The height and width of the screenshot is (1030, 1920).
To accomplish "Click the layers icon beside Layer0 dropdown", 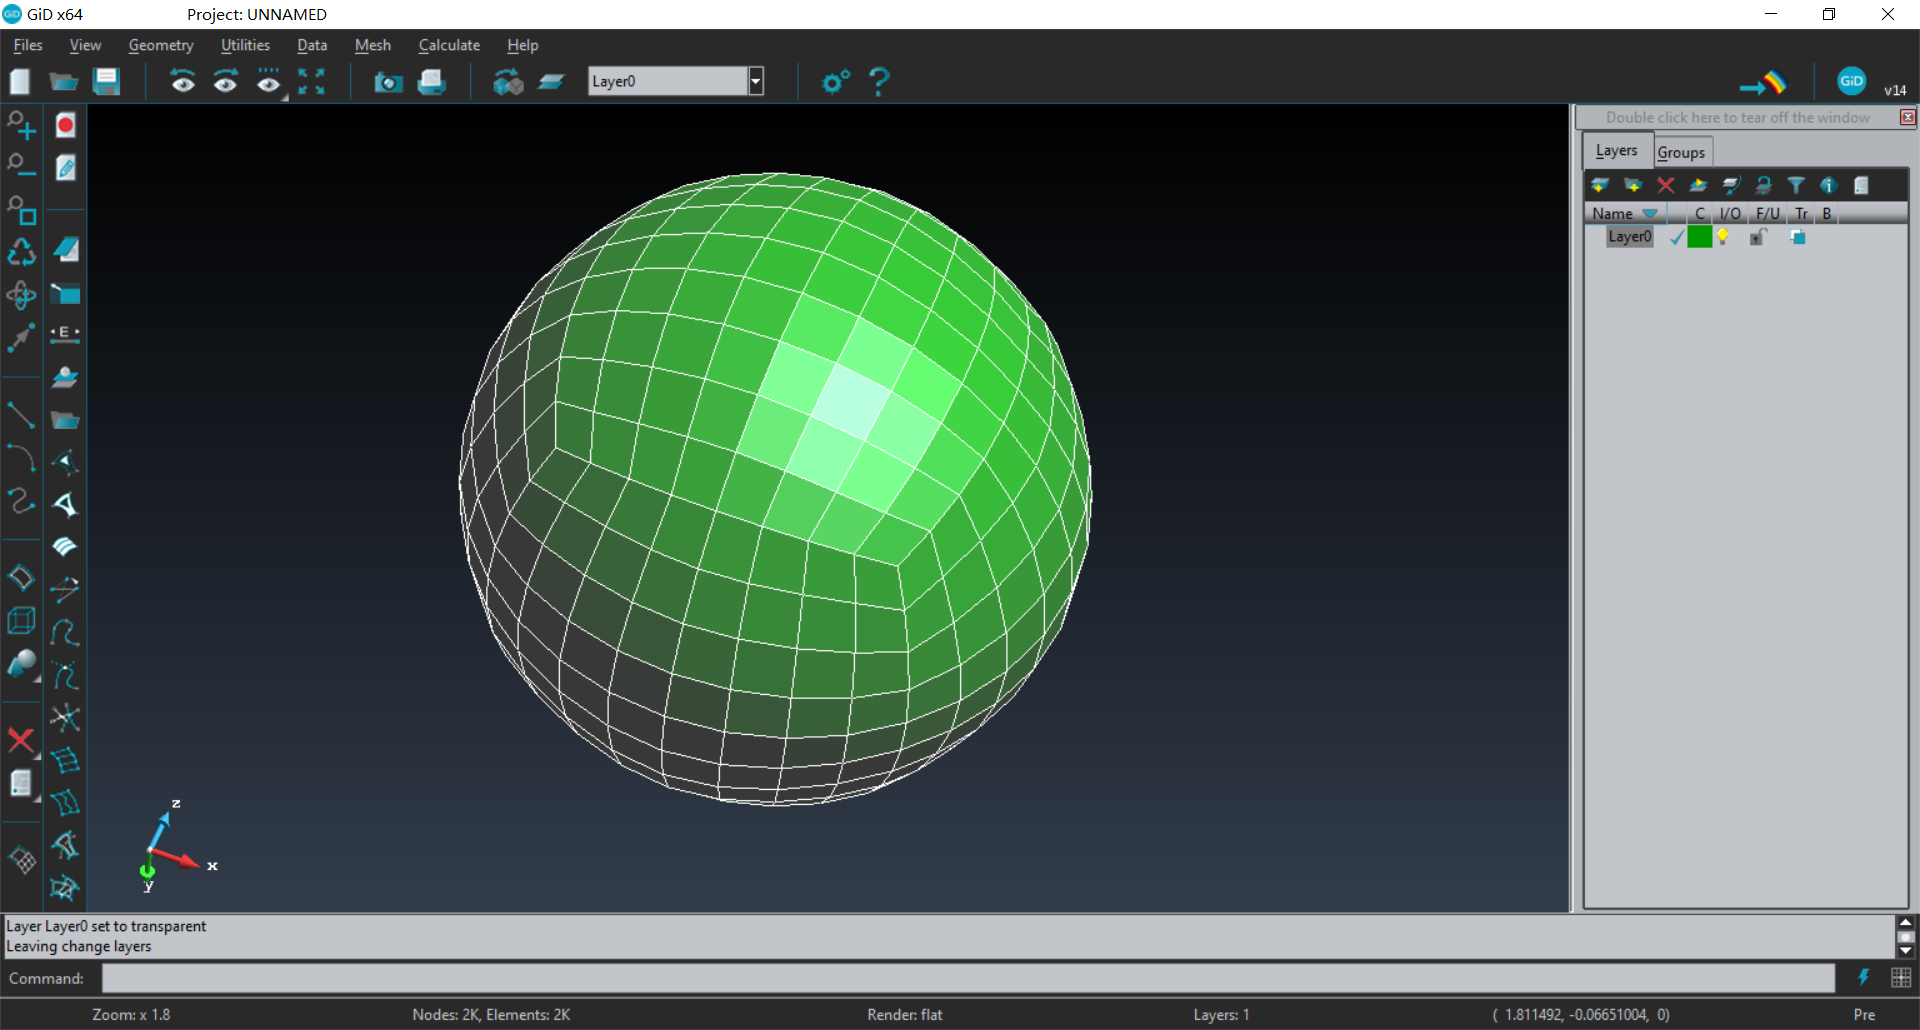I will [551, 82].
